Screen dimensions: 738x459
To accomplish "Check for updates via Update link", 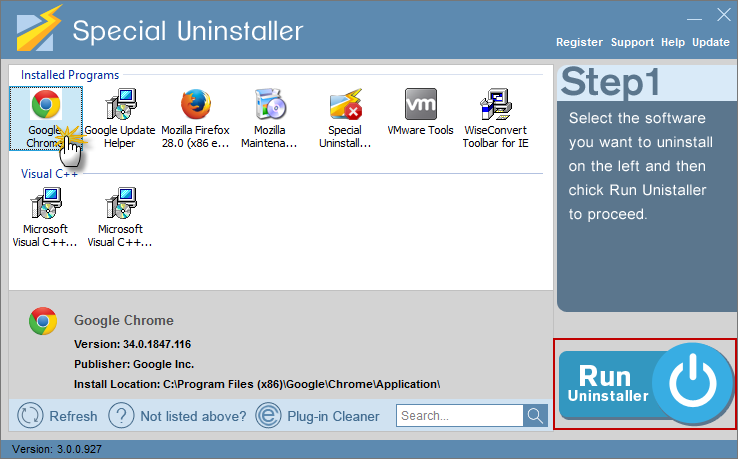I will (x=711, y=42).
